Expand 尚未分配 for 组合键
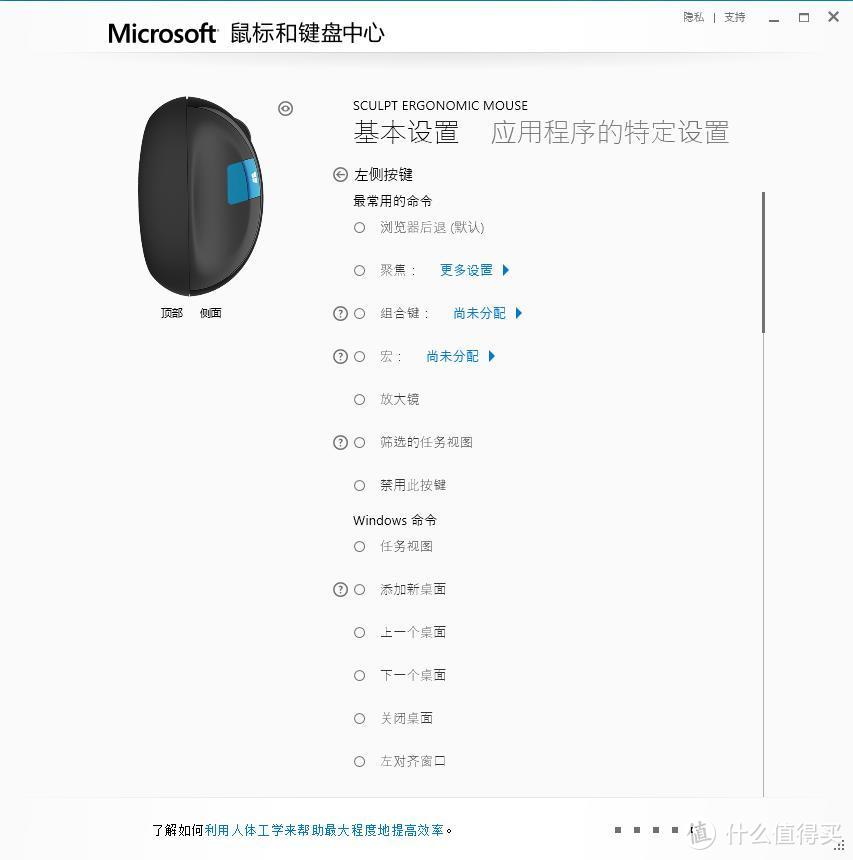 tap(488, 313)
